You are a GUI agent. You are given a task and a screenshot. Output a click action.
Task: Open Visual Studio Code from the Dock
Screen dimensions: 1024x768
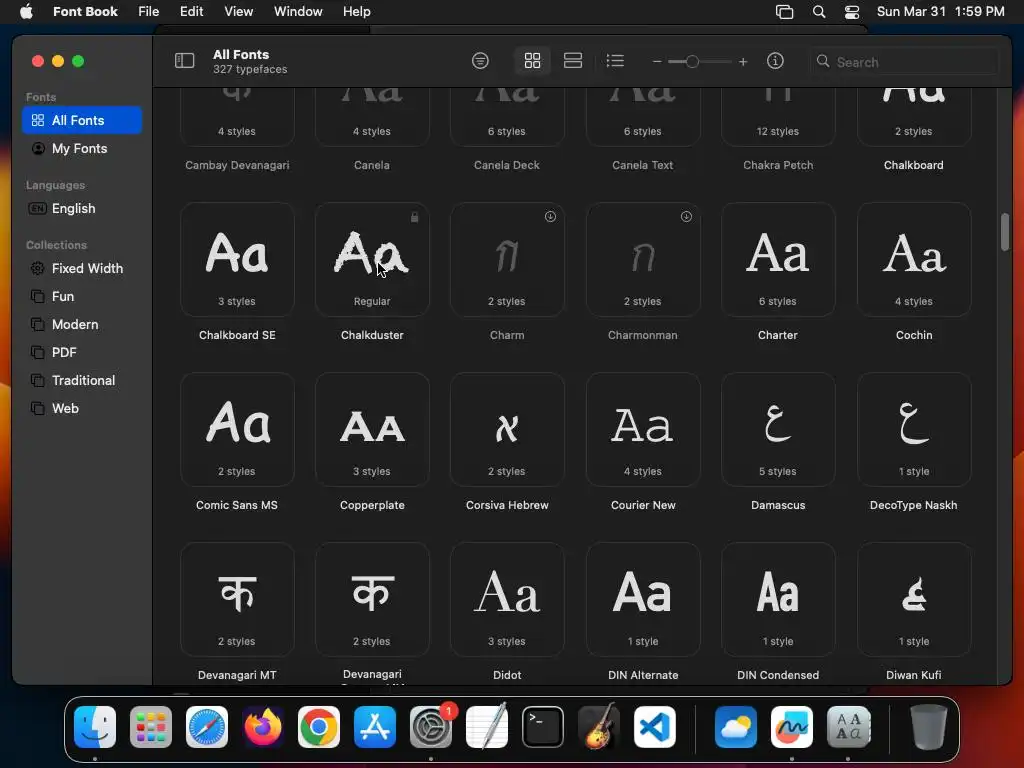click(x=655, y=727)
